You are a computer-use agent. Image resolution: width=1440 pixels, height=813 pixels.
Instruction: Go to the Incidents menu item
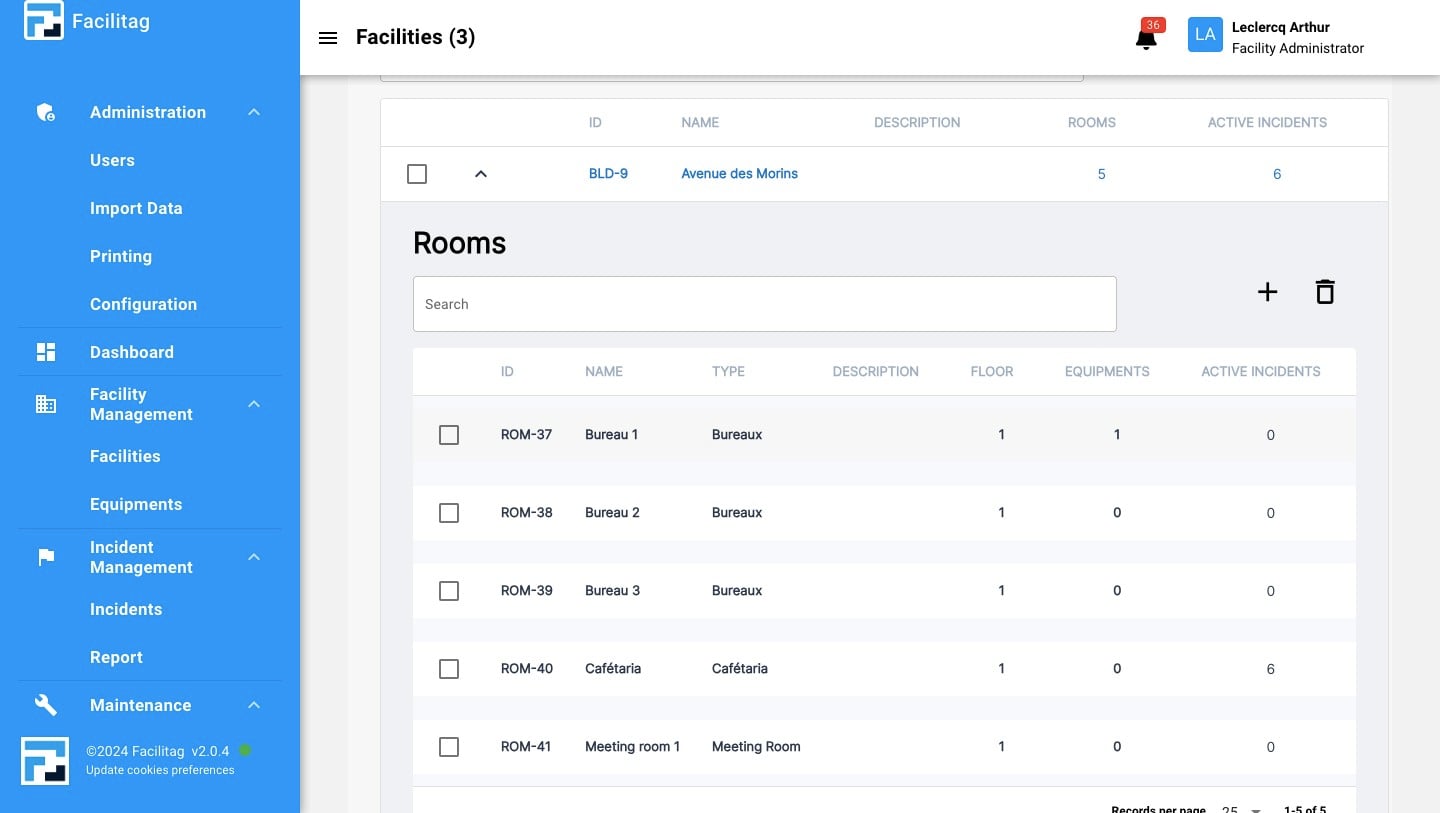(x=126, y=609)
